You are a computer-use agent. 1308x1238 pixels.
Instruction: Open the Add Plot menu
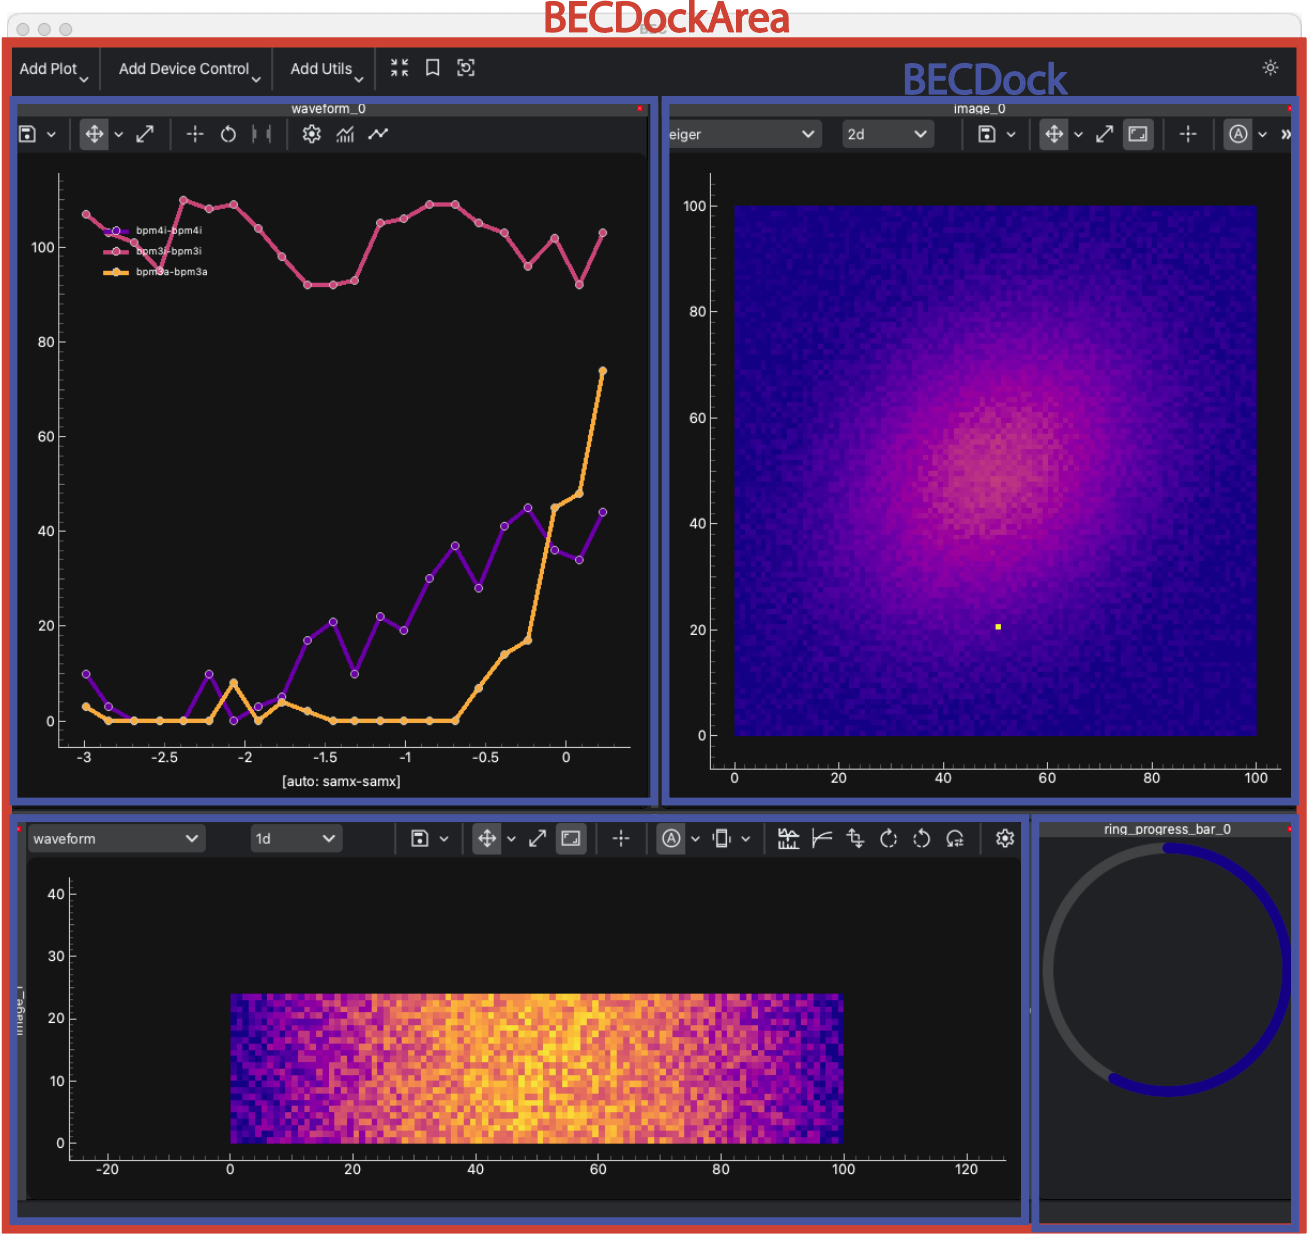click(53, 69)
